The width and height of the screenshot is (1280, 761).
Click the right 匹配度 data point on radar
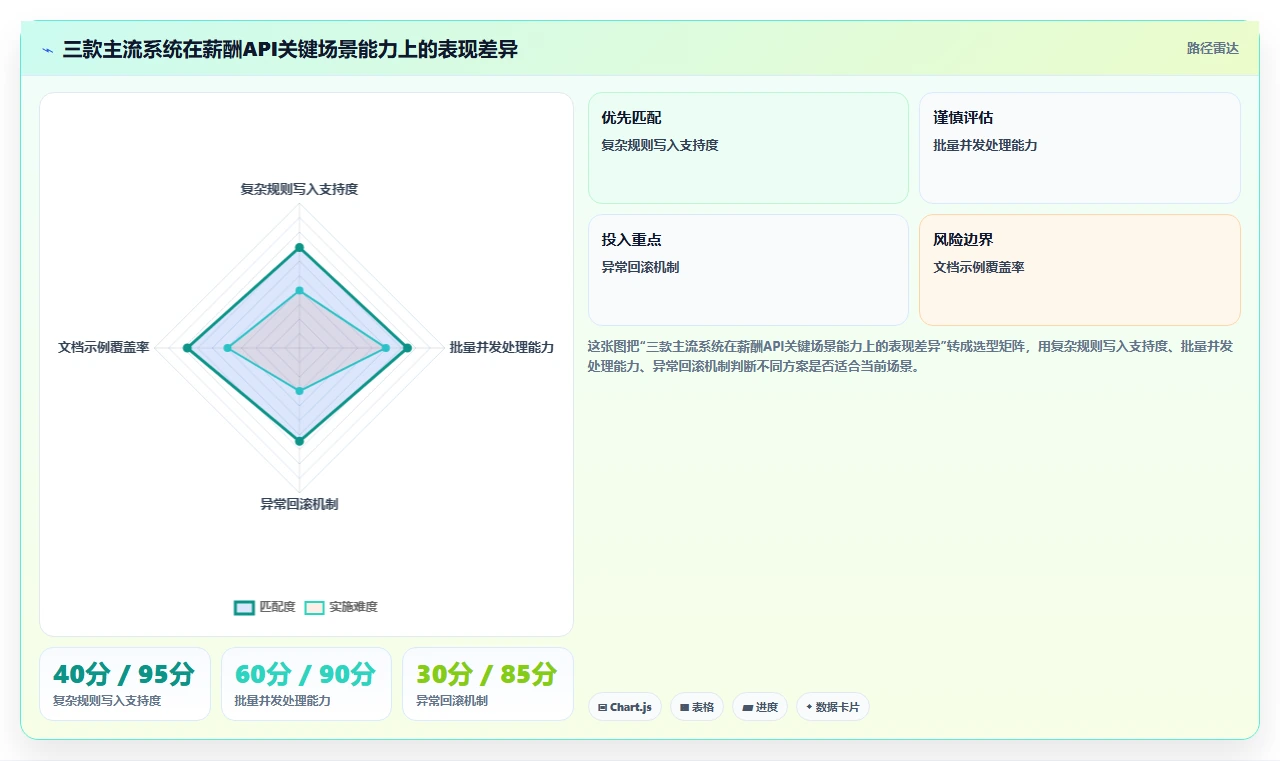pyautogui.click(x=406, y=348)
